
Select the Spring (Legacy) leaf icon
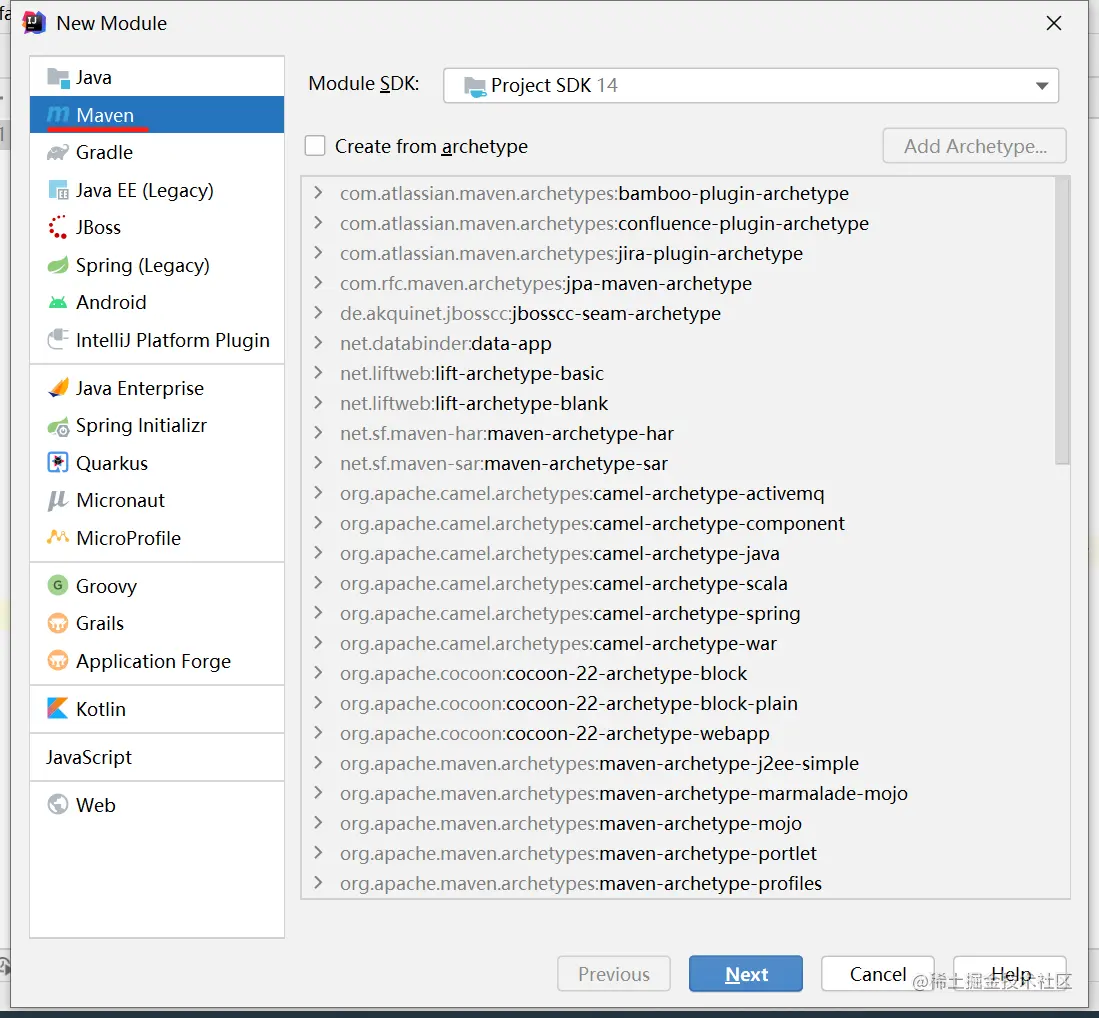[x=58, y=265]
